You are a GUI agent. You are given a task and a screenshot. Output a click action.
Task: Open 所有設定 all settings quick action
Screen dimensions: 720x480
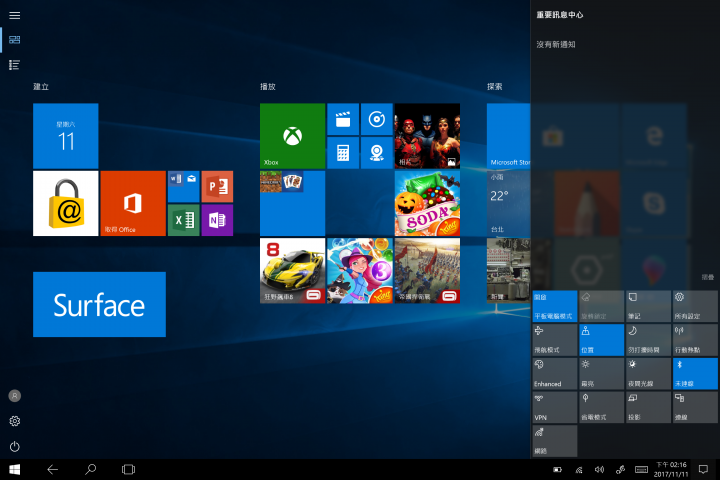(695, 306)
